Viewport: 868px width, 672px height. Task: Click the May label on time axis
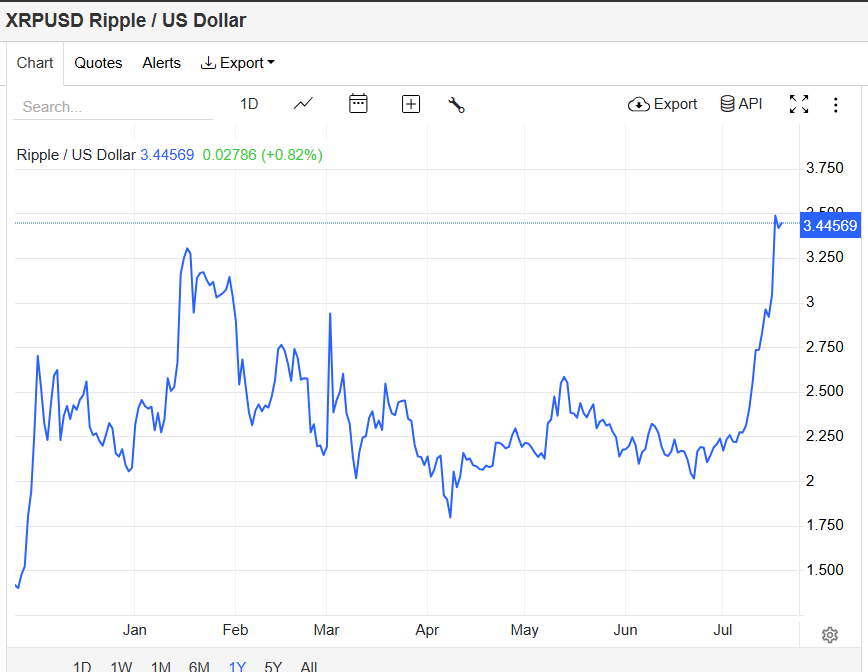pos(524,630)
